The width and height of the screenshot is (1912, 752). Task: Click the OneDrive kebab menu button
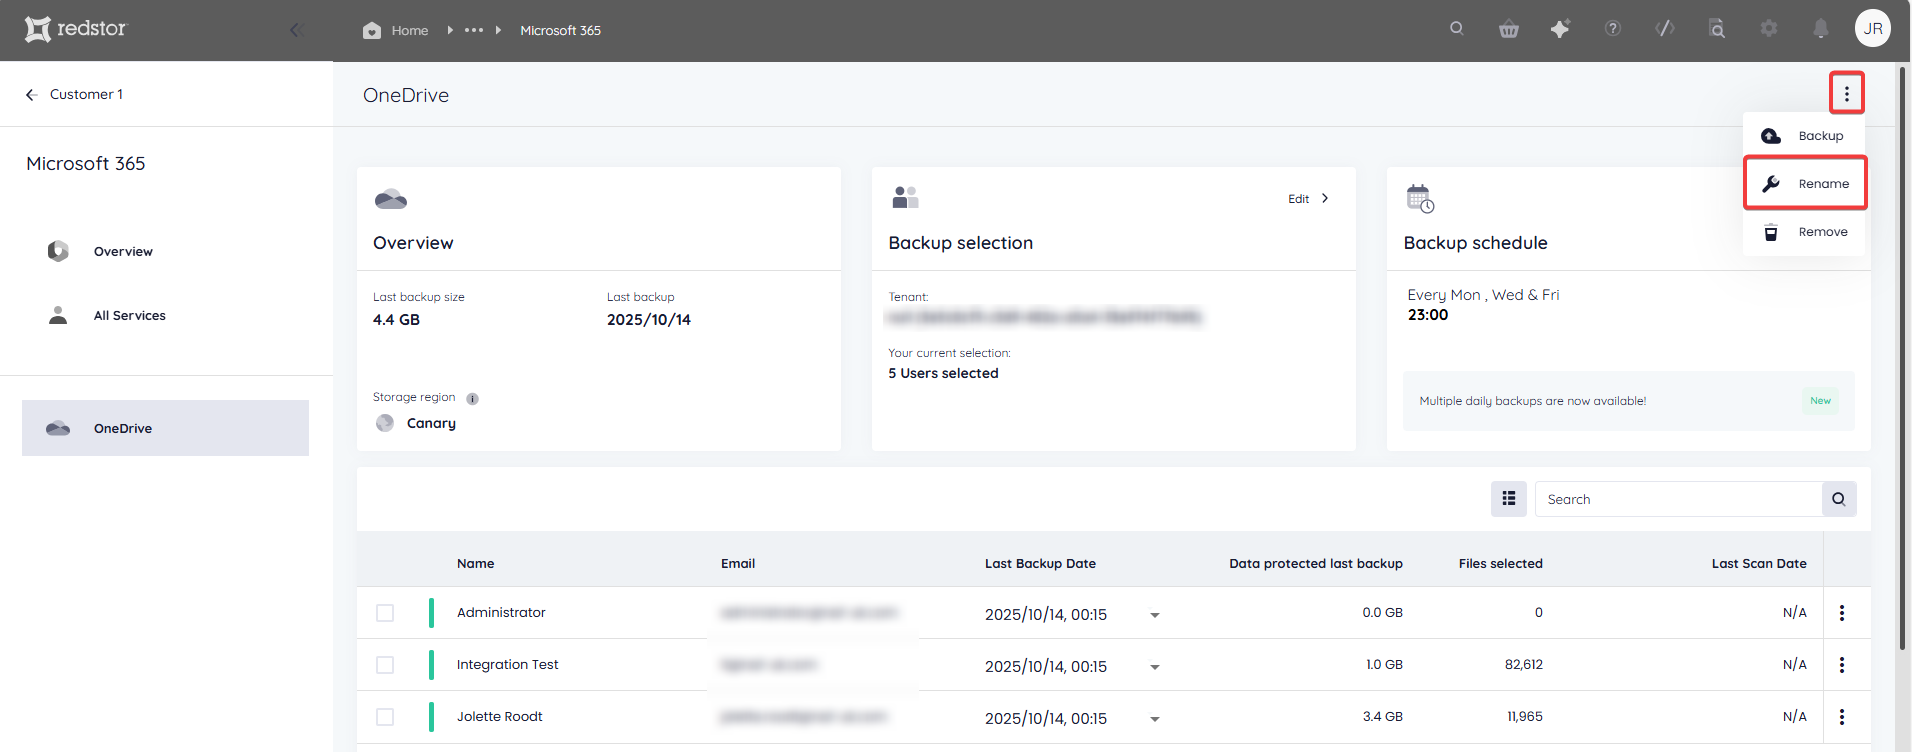point(1847,94)
